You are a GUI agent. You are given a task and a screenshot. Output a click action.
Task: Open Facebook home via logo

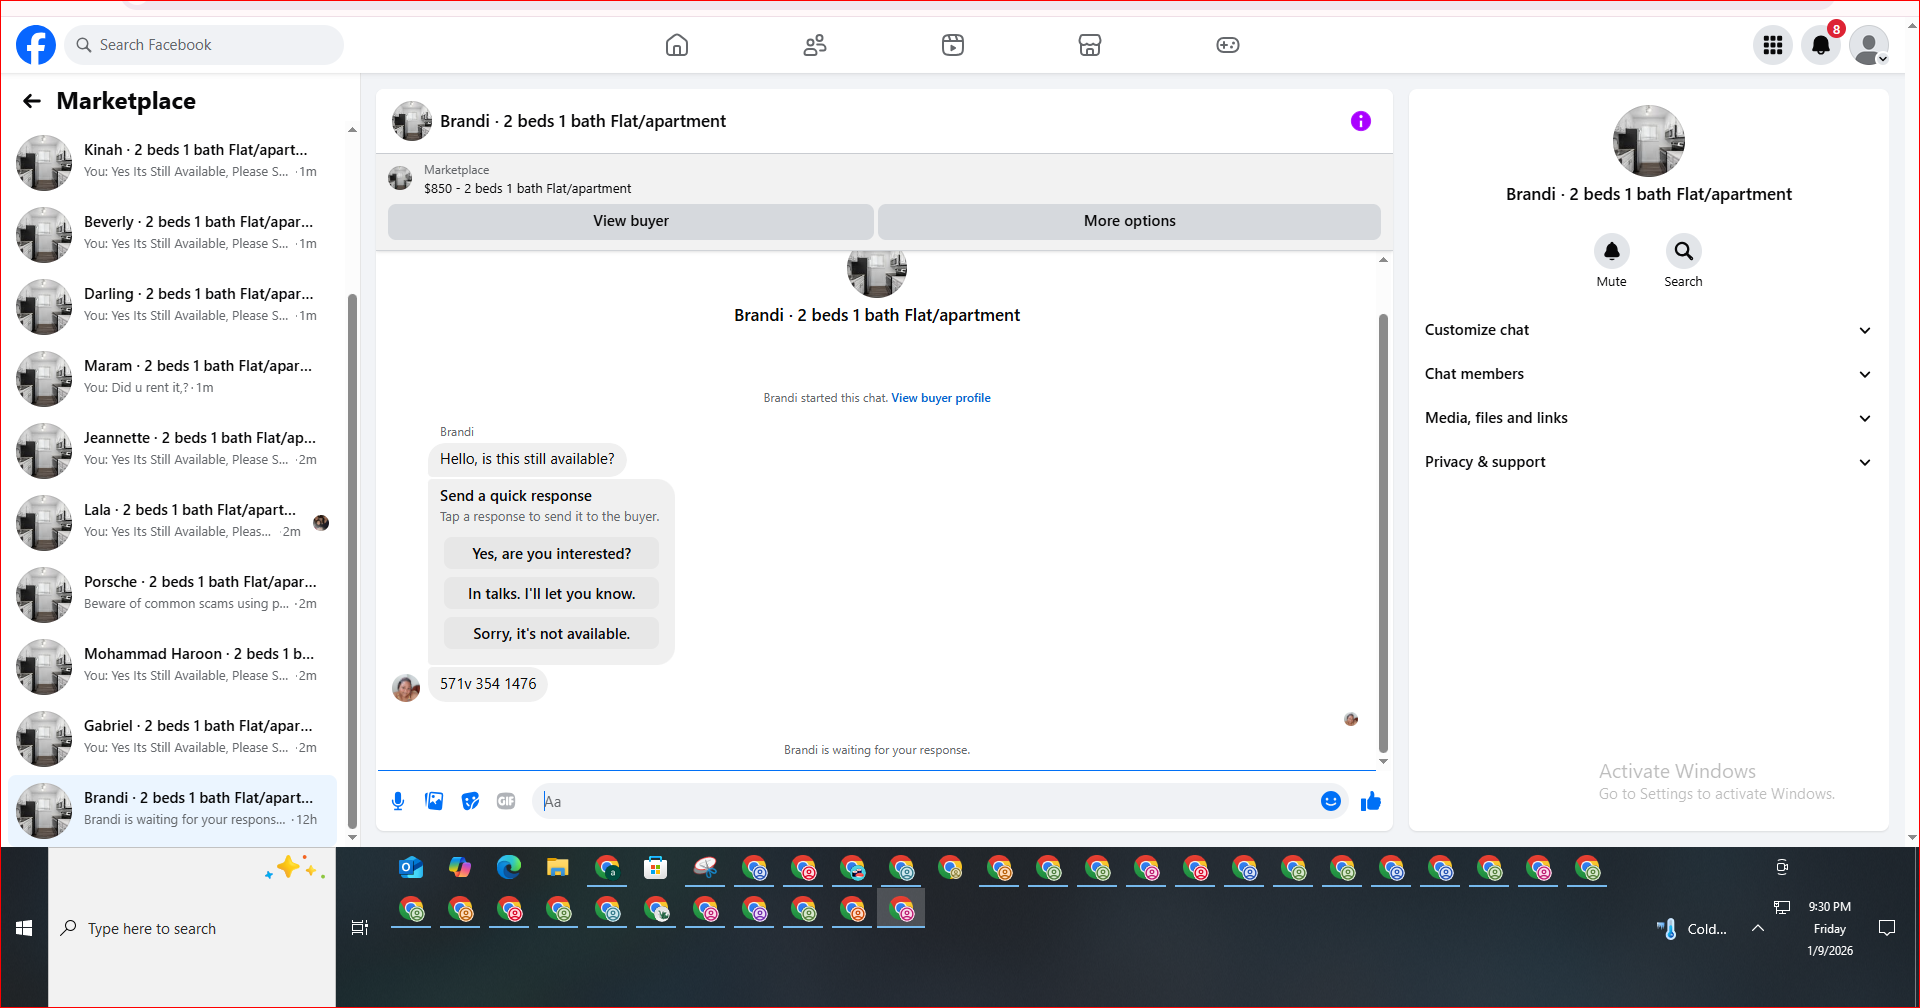(x=36, y=45)
